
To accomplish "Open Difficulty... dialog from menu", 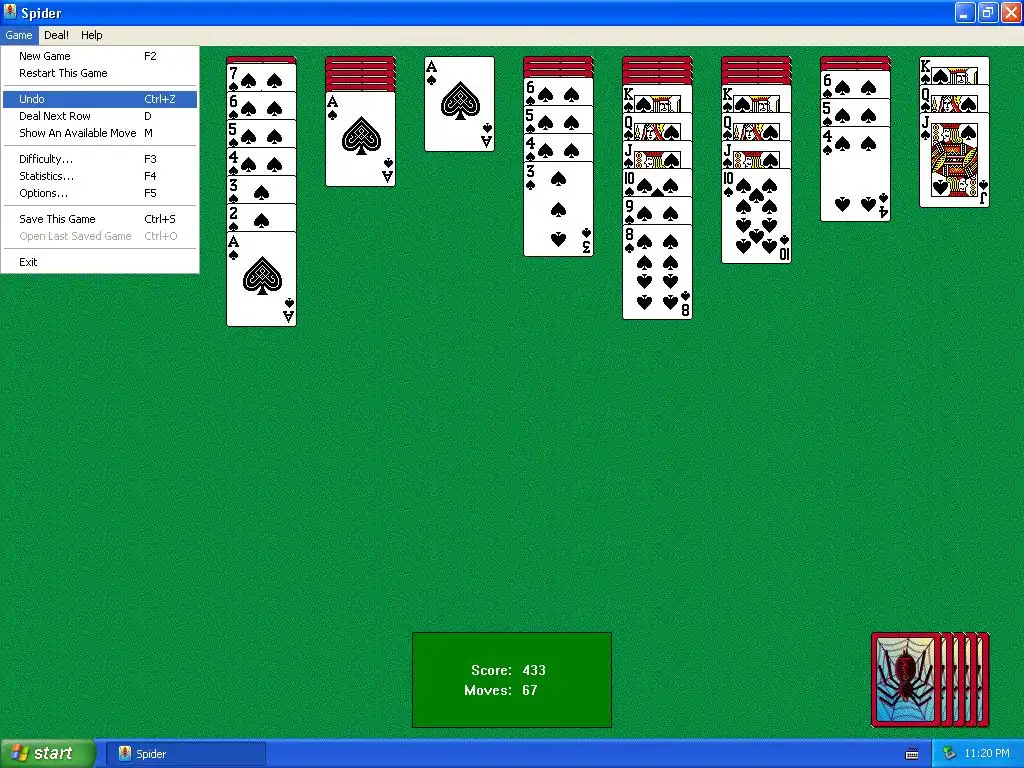I will 99,159.
